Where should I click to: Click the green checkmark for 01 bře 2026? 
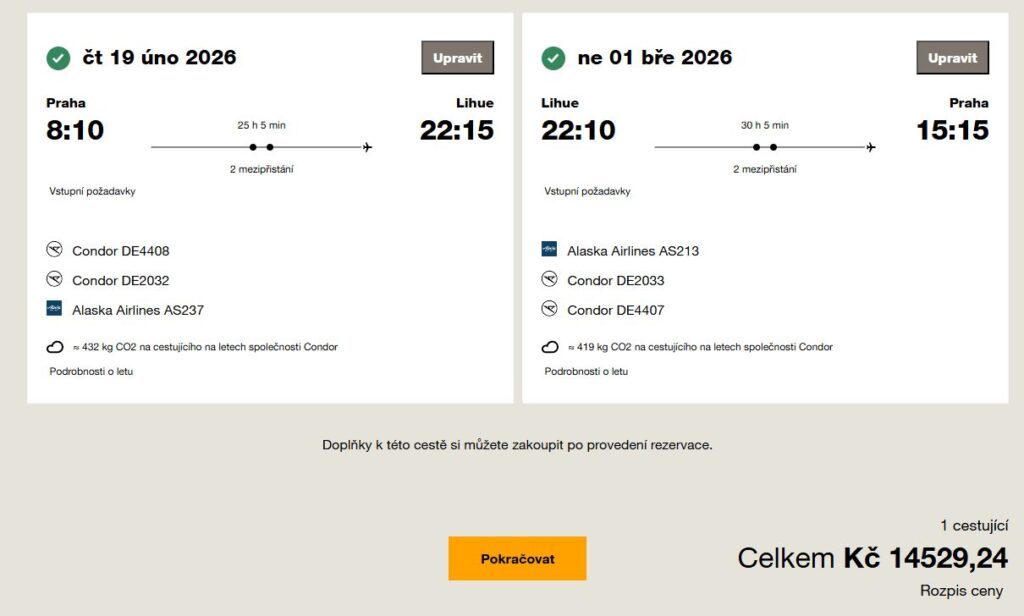(553, 58)
